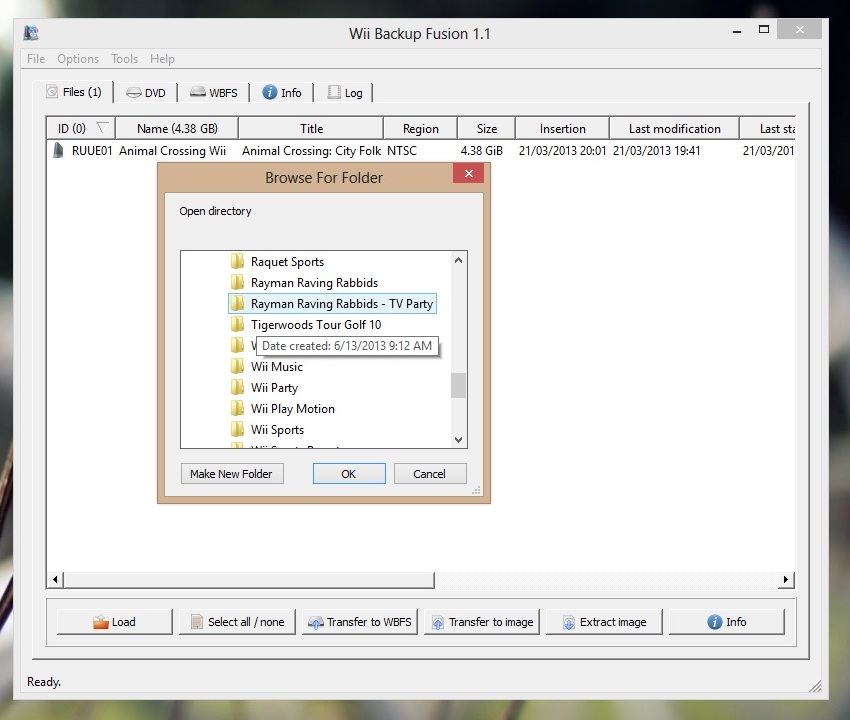
Task: Click the bottom Info button
Action: click(727, 622)
